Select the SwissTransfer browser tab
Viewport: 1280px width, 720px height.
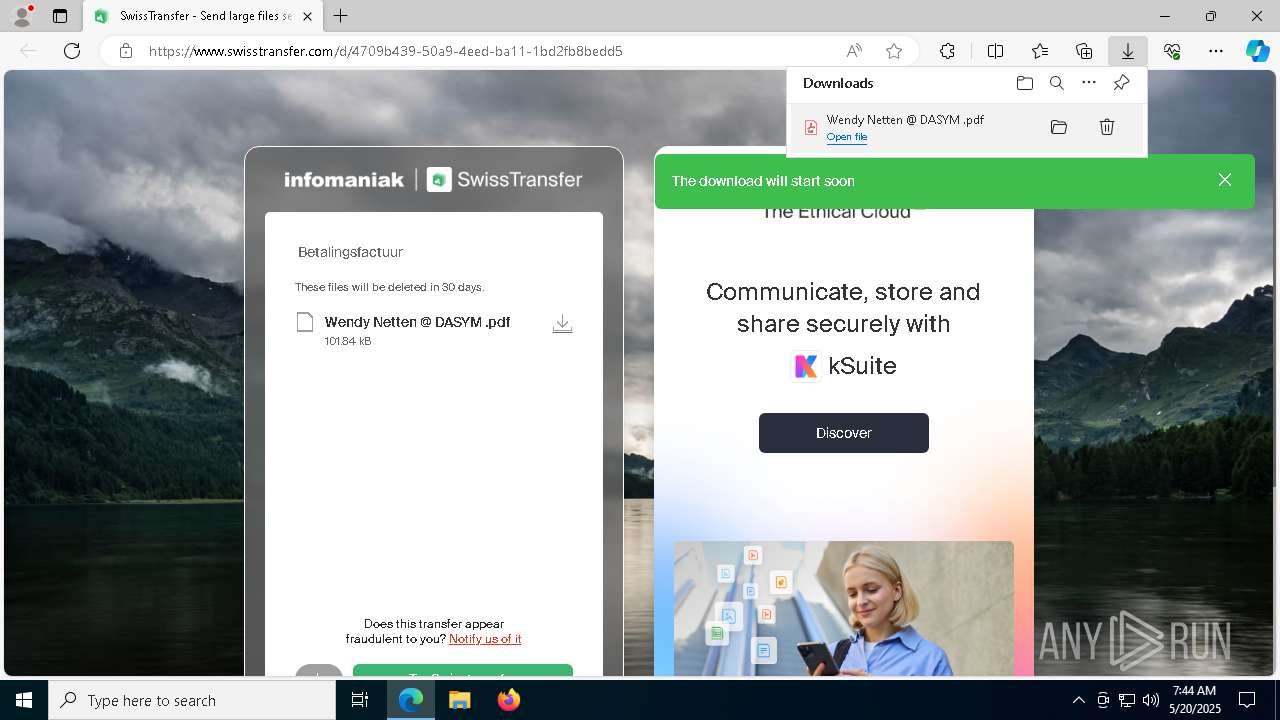pyautogui.click(x=203, y=16)
